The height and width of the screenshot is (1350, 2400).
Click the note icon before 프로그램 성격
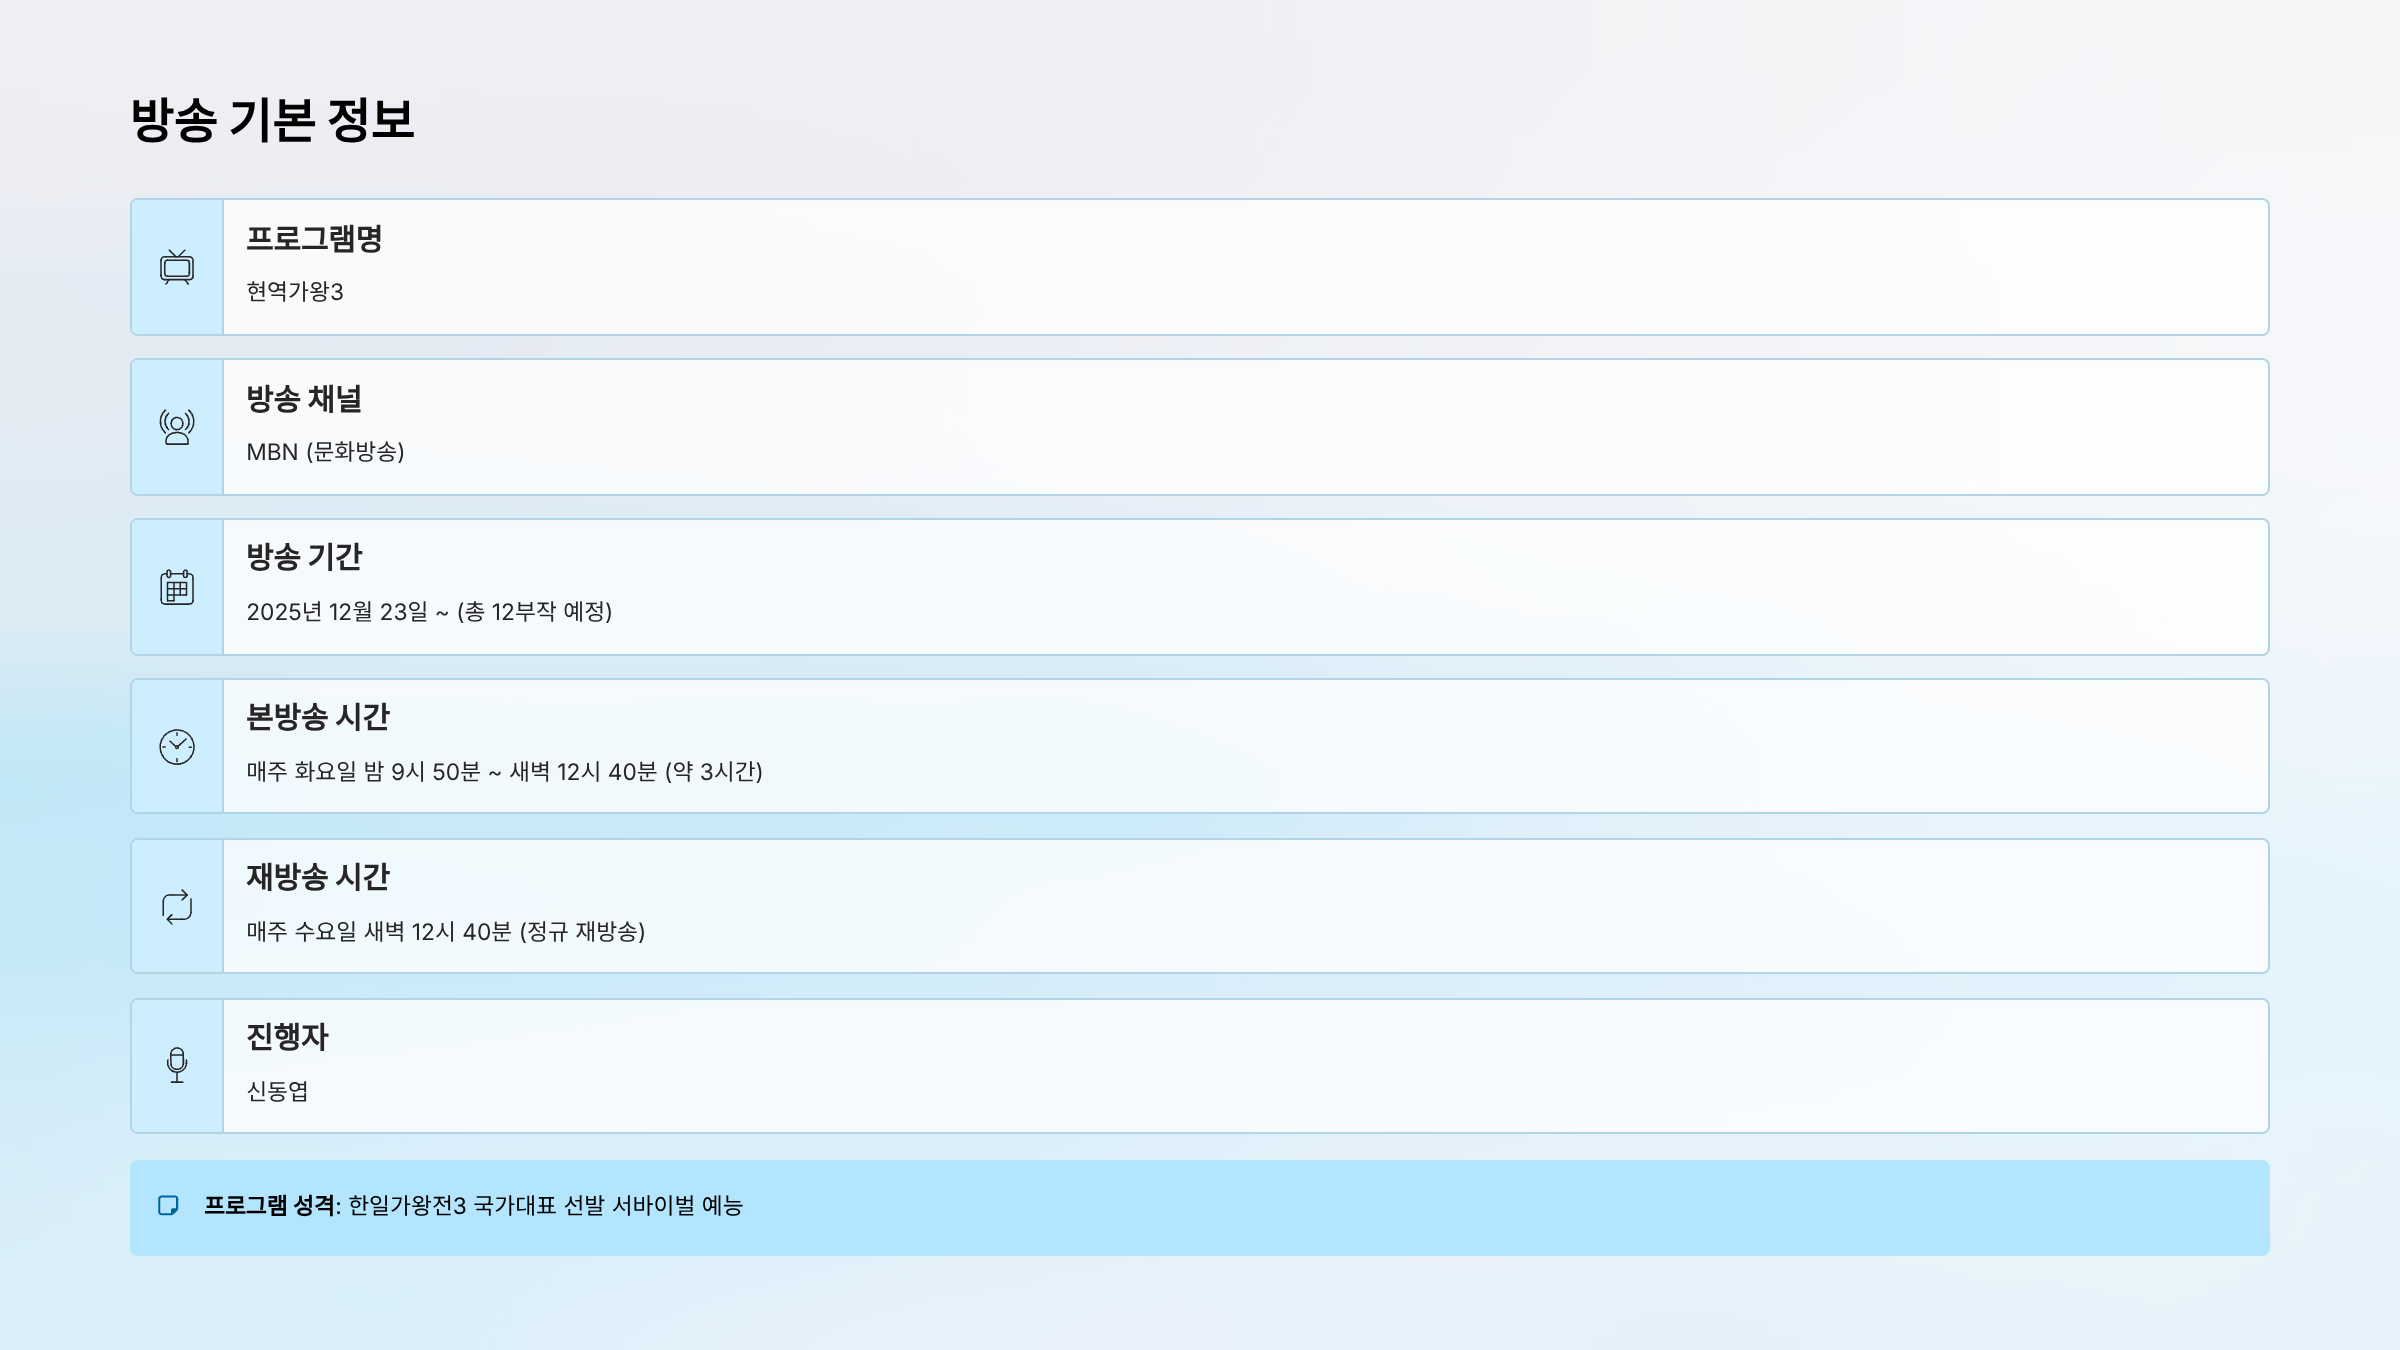(169, 1206)
